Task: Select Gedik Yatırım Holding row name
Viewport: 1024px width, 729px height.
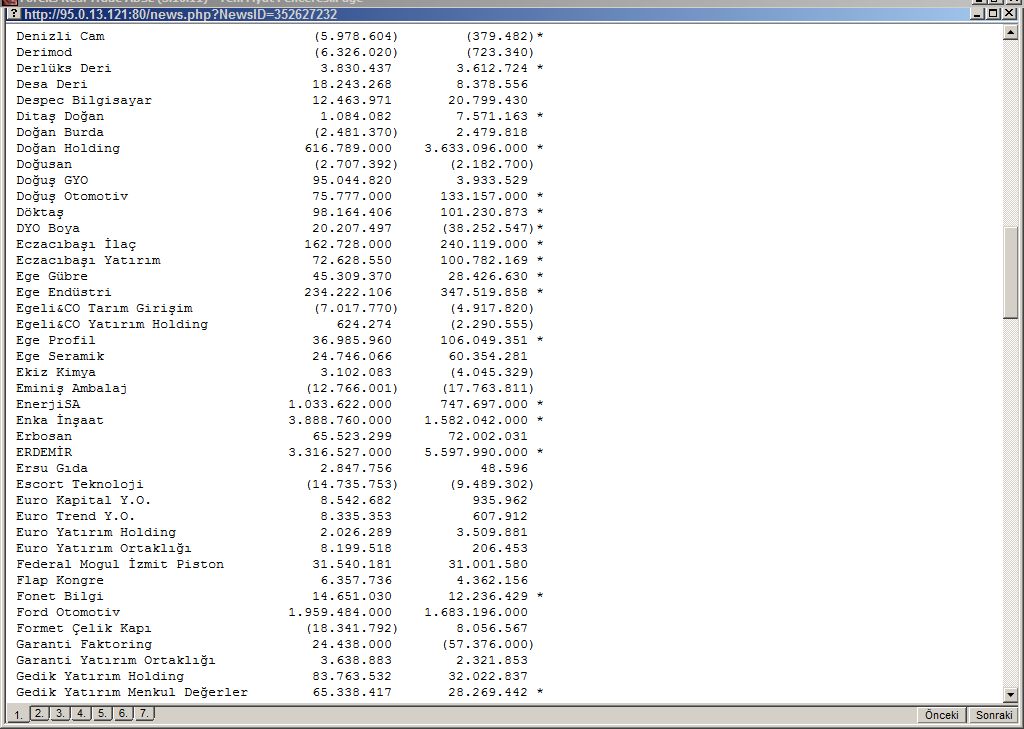Action: [100, 676]
